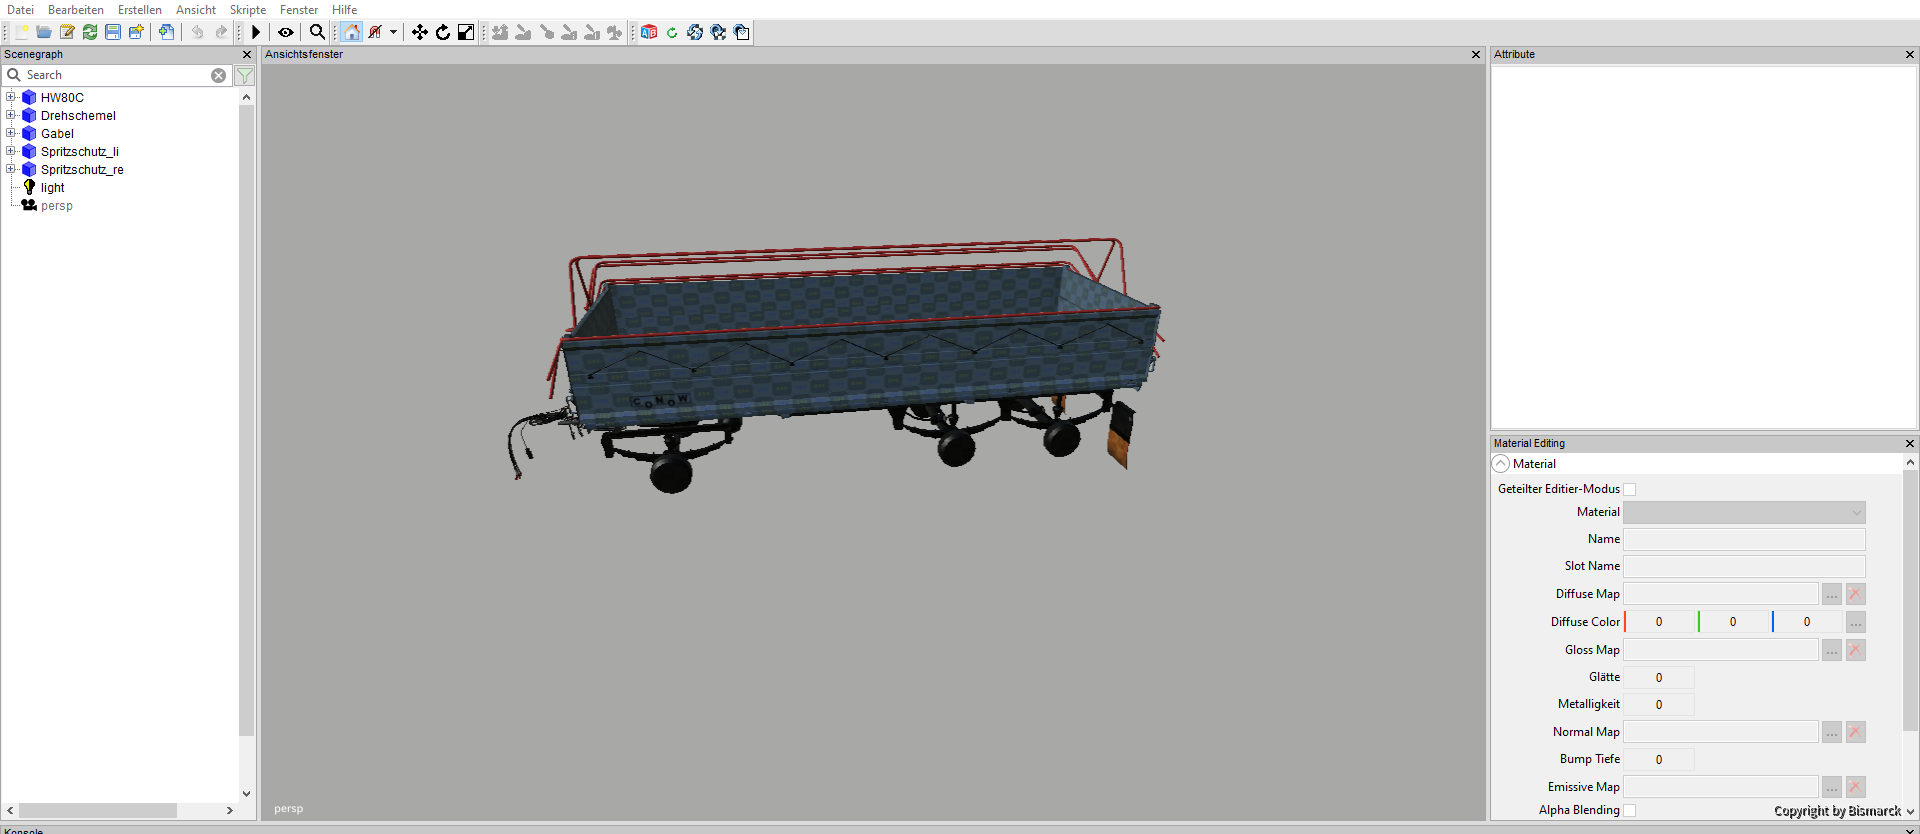Click the material Name input field
1920x834 pixels.
pyautogui.click(x=1744, y=539)
